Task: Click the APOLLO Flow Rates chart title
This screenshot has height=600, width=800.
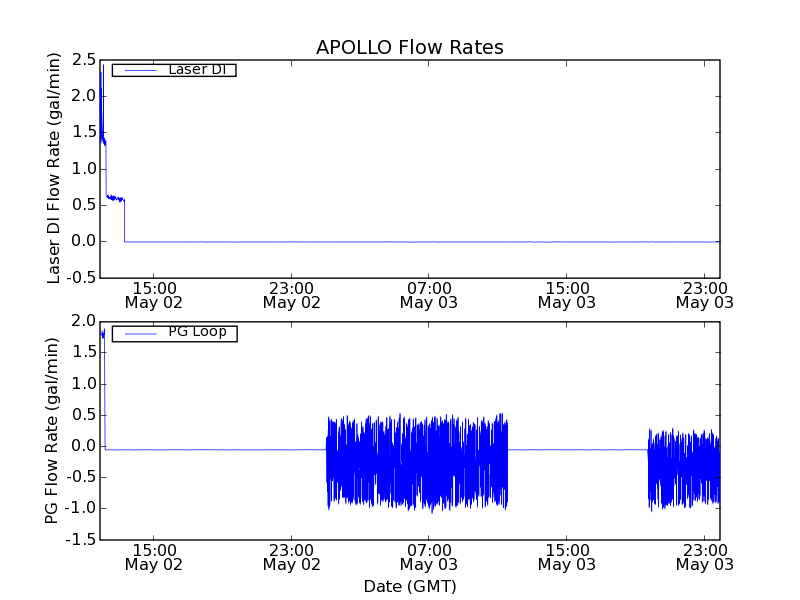Action: 409,47
